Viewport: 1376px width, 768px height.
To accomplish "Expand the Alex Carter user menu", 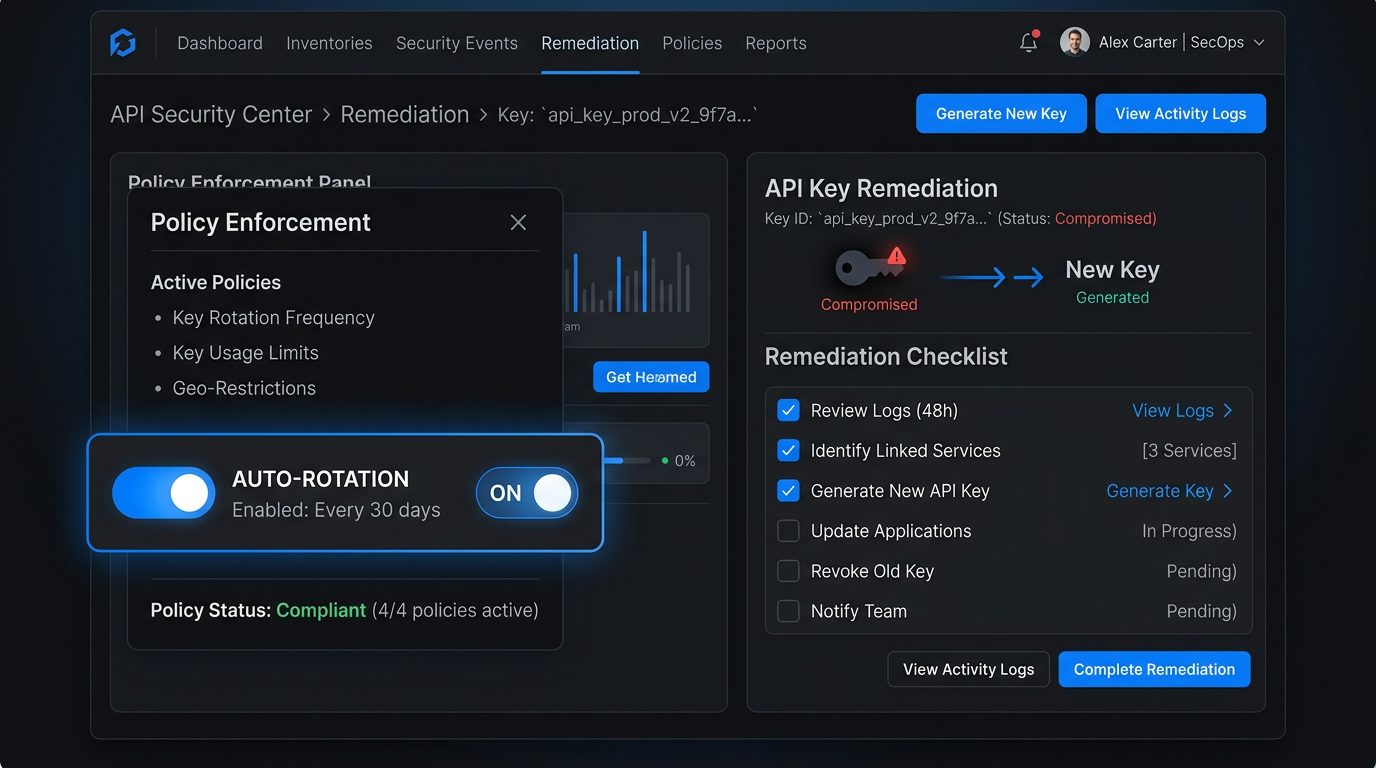I will tap(1259, 43).
